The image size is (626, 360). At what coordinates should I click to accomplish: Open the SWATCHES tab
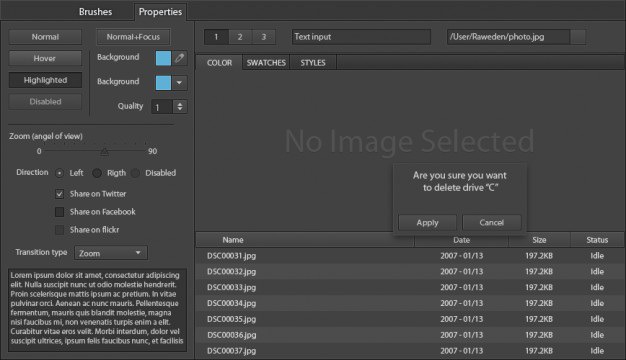pos(266,63)
